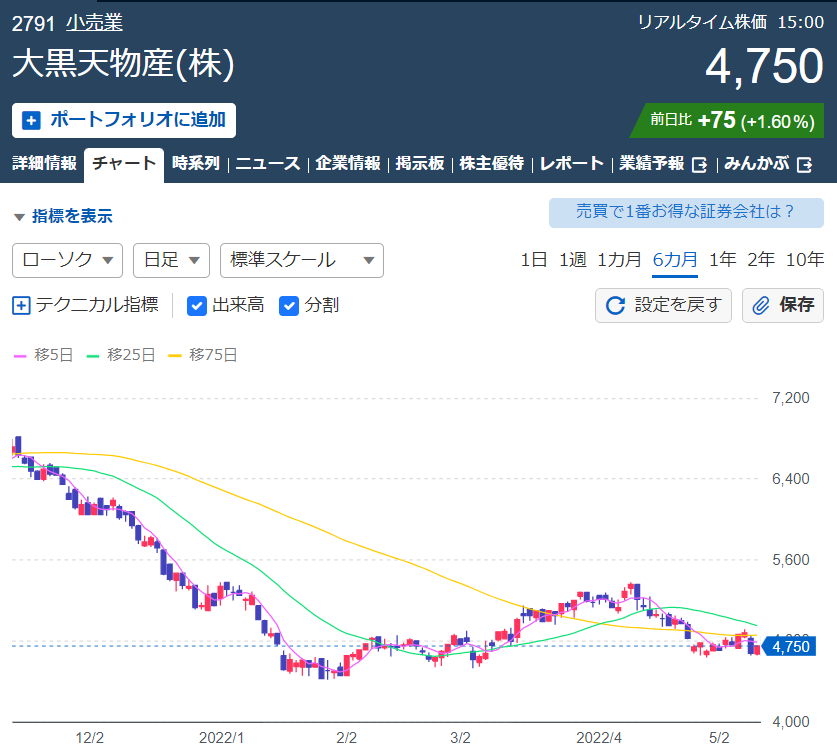Open the 掲示板 tab
837x751 pixels.
[420, 163]
